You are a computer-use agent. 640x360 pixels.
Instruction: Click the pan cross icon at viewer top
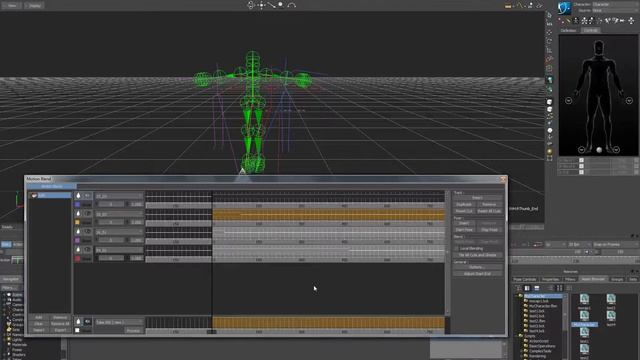[x=261, y=5]
